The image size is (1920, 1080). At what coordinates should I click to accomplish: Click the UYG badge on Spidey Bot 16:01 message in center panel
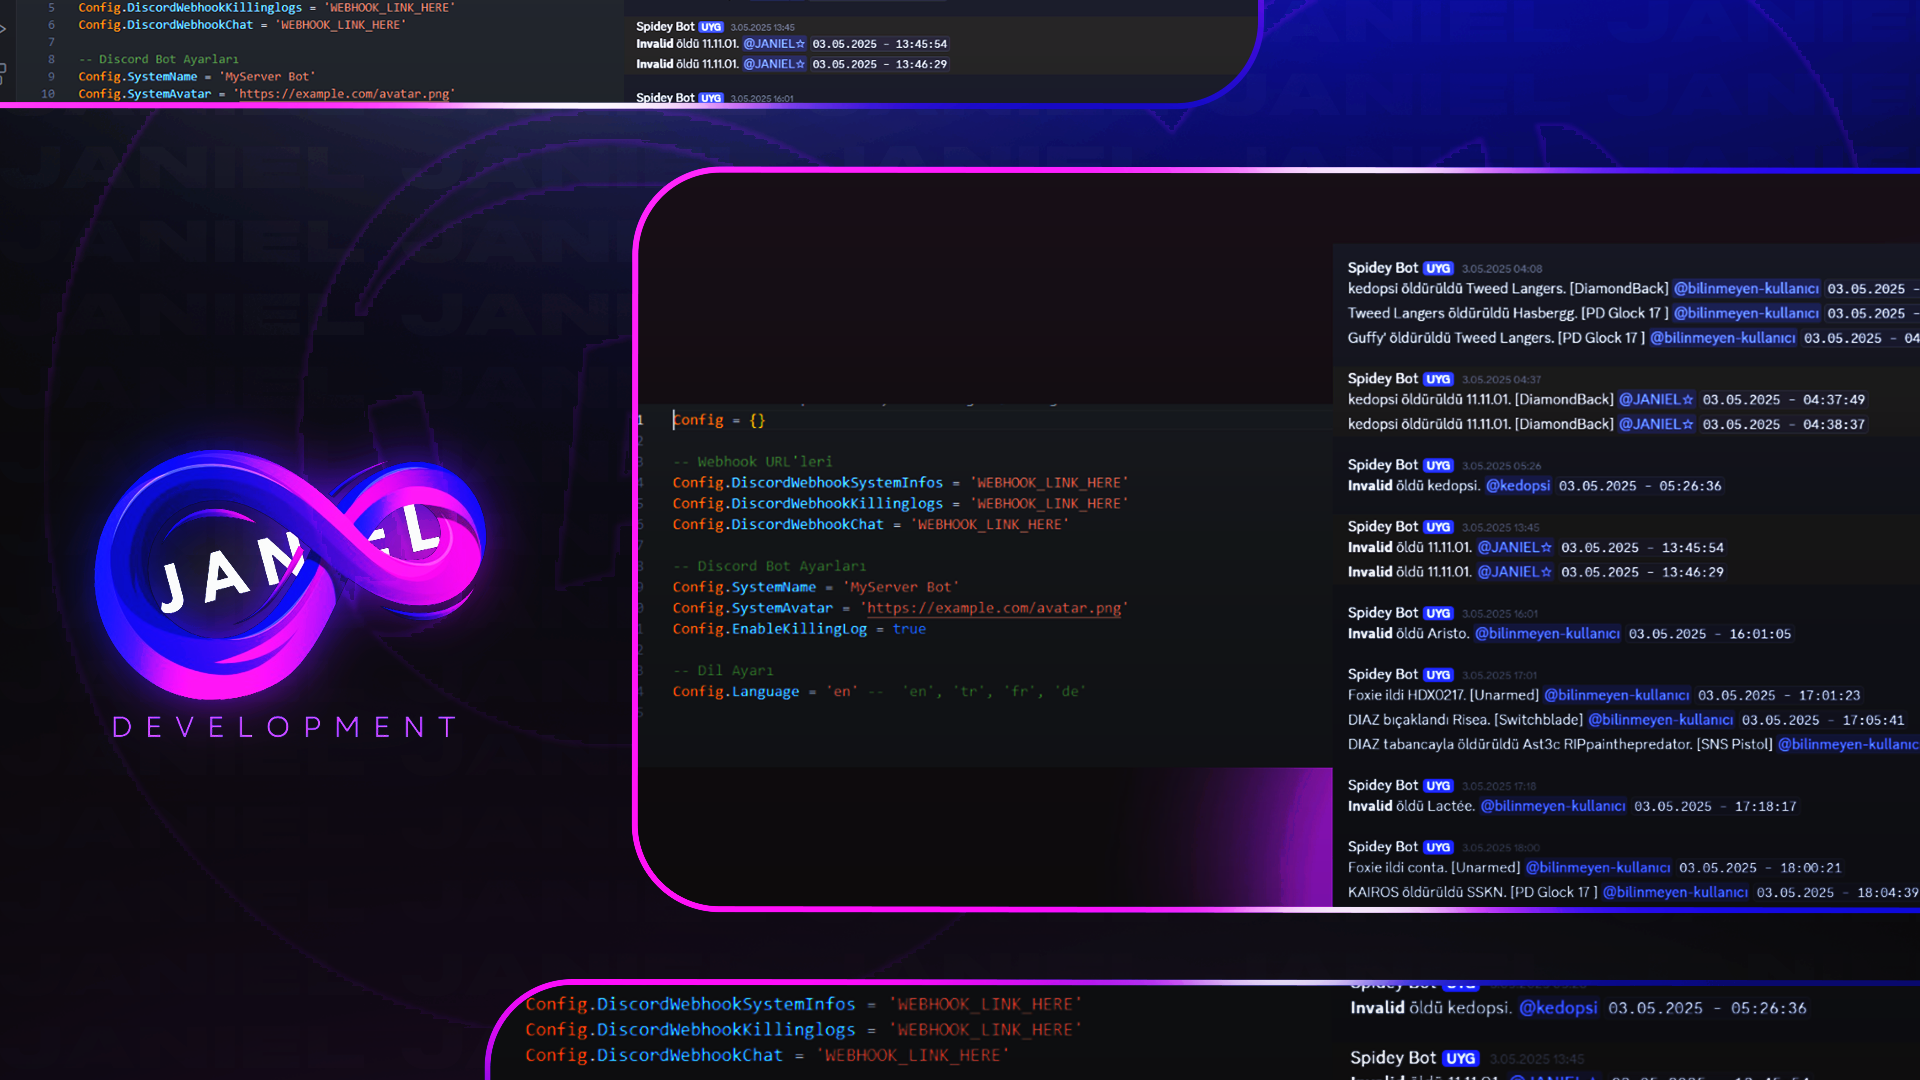(x=1438, y=614)
